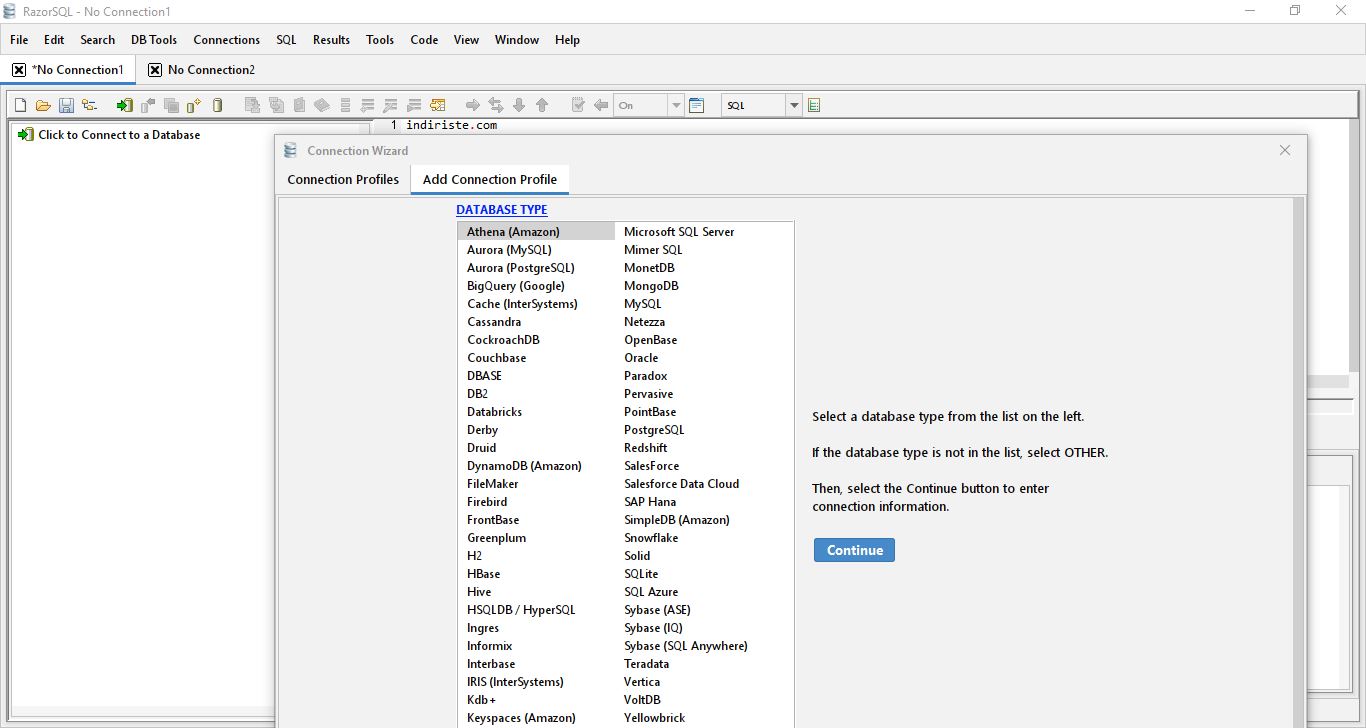The height and width of the screenshot is (728, 1366).
Task: Choose Firebird database type
Action: [487, 502]
